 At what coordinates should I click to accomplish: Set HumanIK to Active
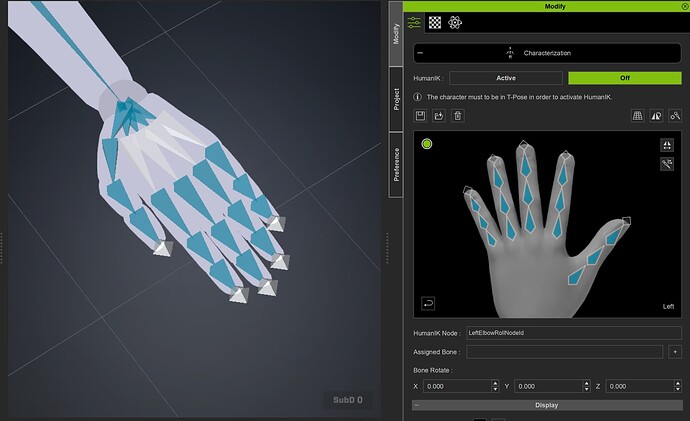(x=505, y=78)
